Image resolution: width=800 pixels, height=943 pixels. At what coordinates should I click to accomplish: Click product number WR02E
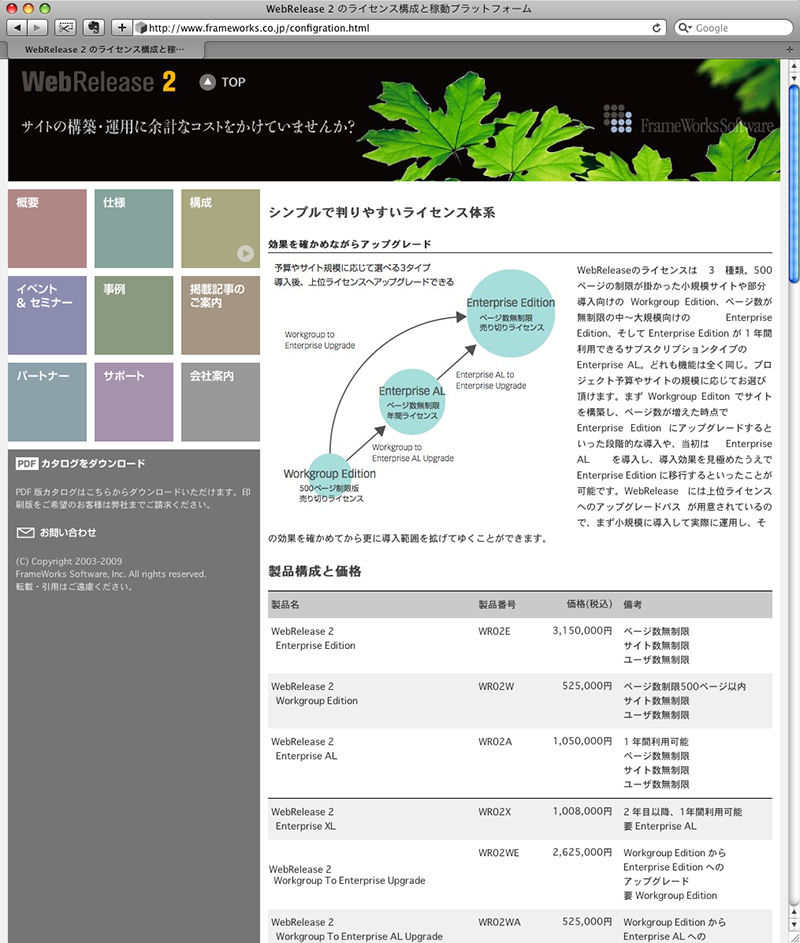click(x=494, y=631)
